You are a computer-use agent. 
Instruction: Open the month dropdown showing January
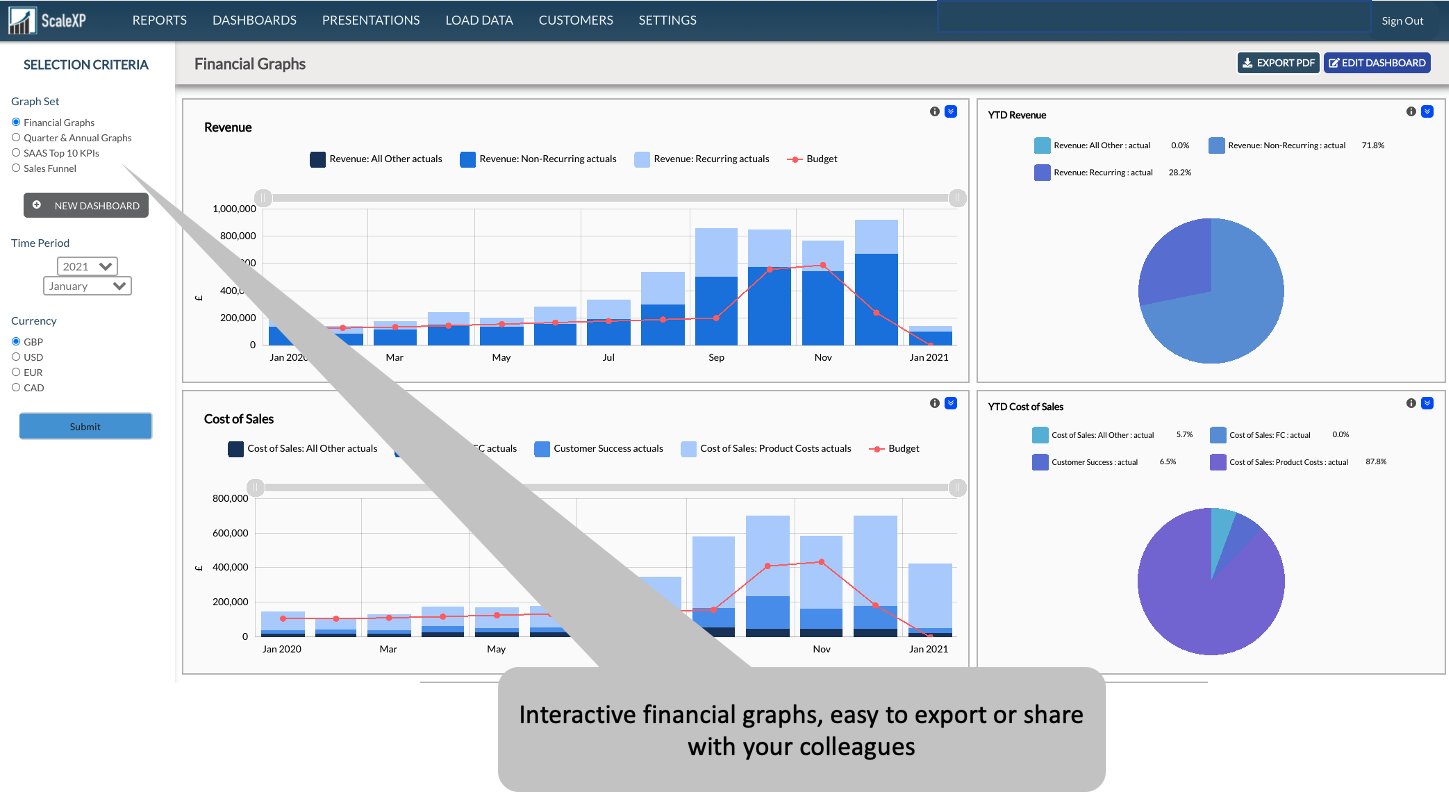87,286
